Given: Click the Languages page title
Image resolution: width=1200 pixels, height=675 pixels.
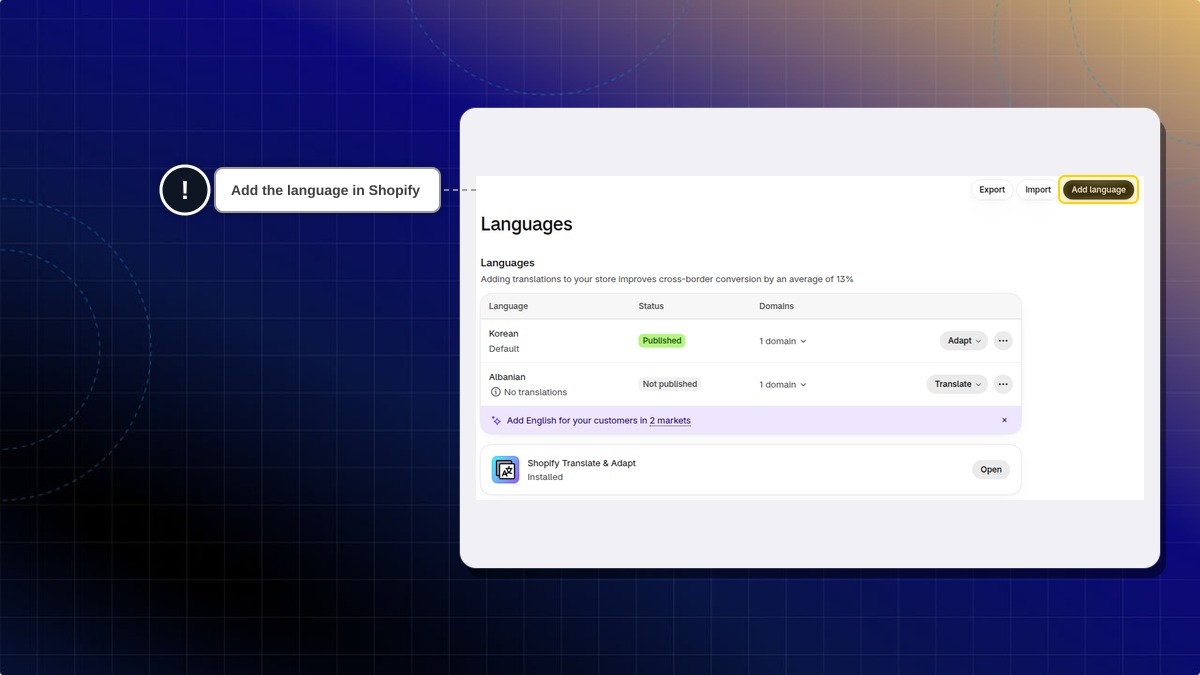Looking at the screenshot, I should [527, 225].
